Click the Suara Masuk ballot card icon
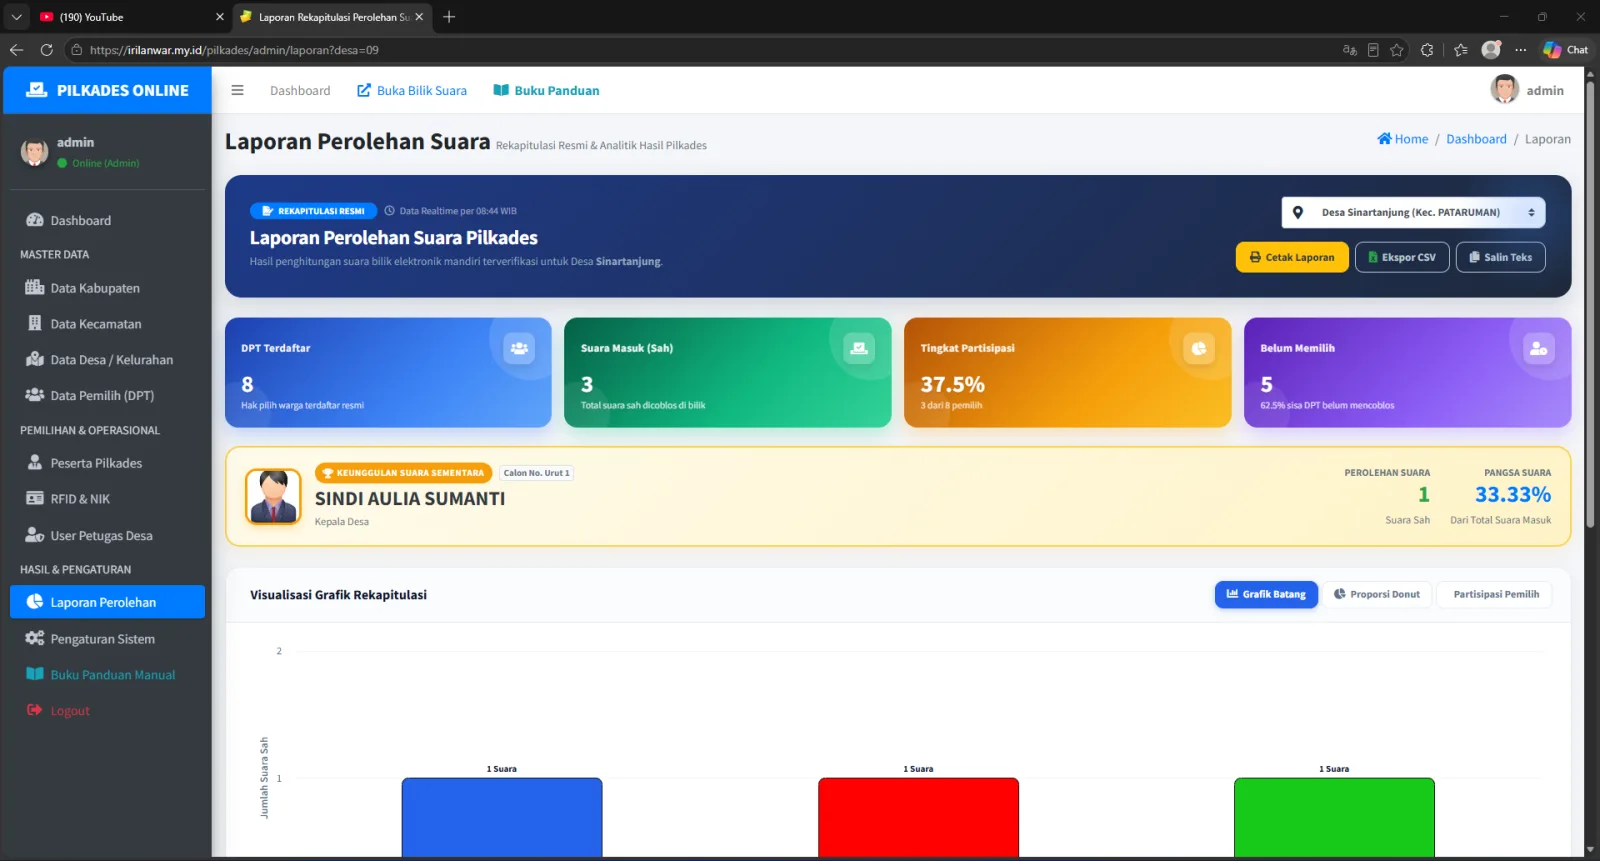This screenshot has width=1600, height=861. coord(859,348)
